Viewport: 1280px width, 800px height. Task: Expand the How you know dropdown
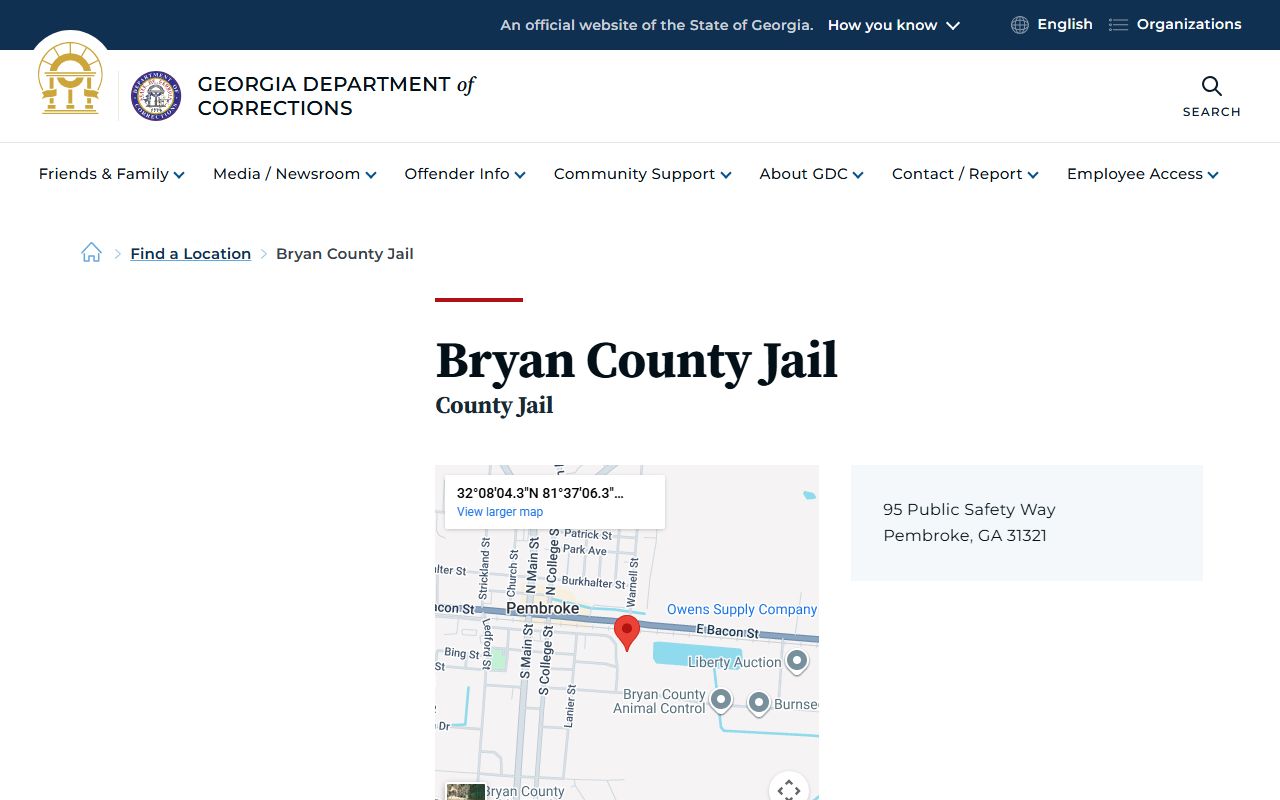click(x=894, y=25)
